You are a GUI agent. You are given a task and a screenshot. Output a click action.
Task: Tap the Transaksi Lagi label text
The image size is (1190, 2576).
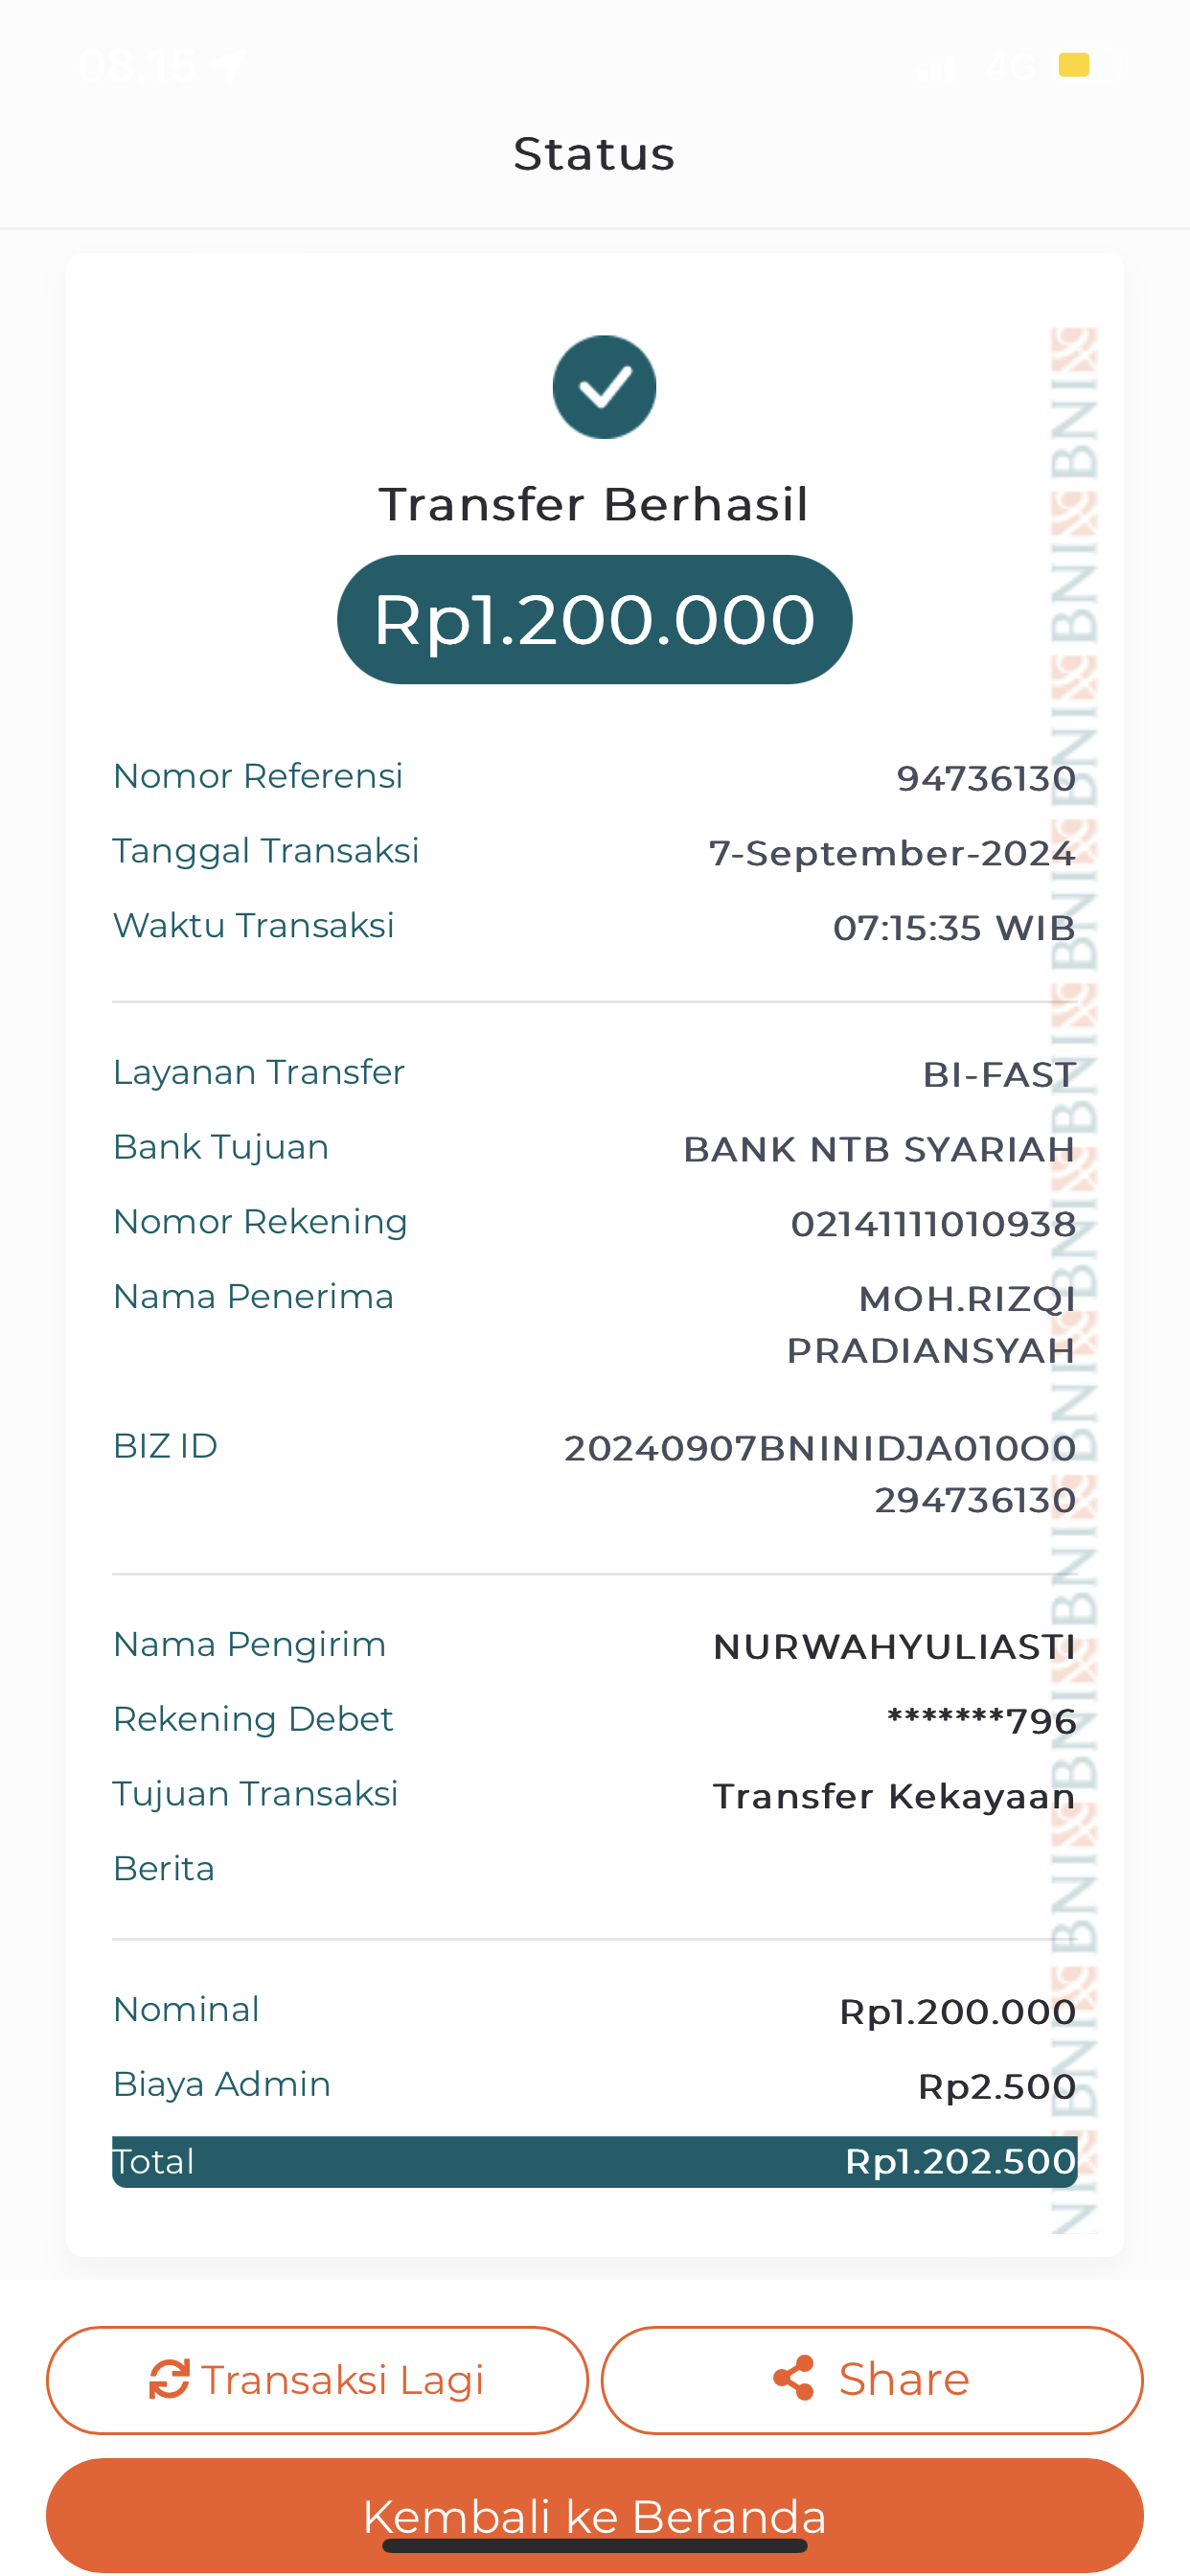tap(342, 2380)
